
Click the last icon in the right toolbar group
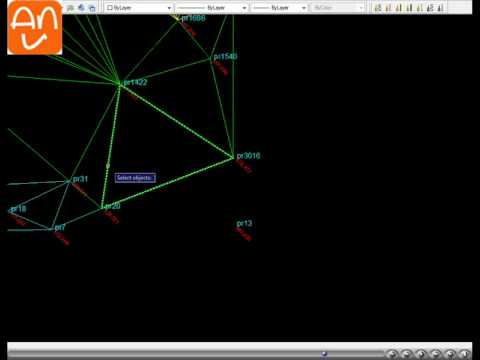click(x=441, y=7)
